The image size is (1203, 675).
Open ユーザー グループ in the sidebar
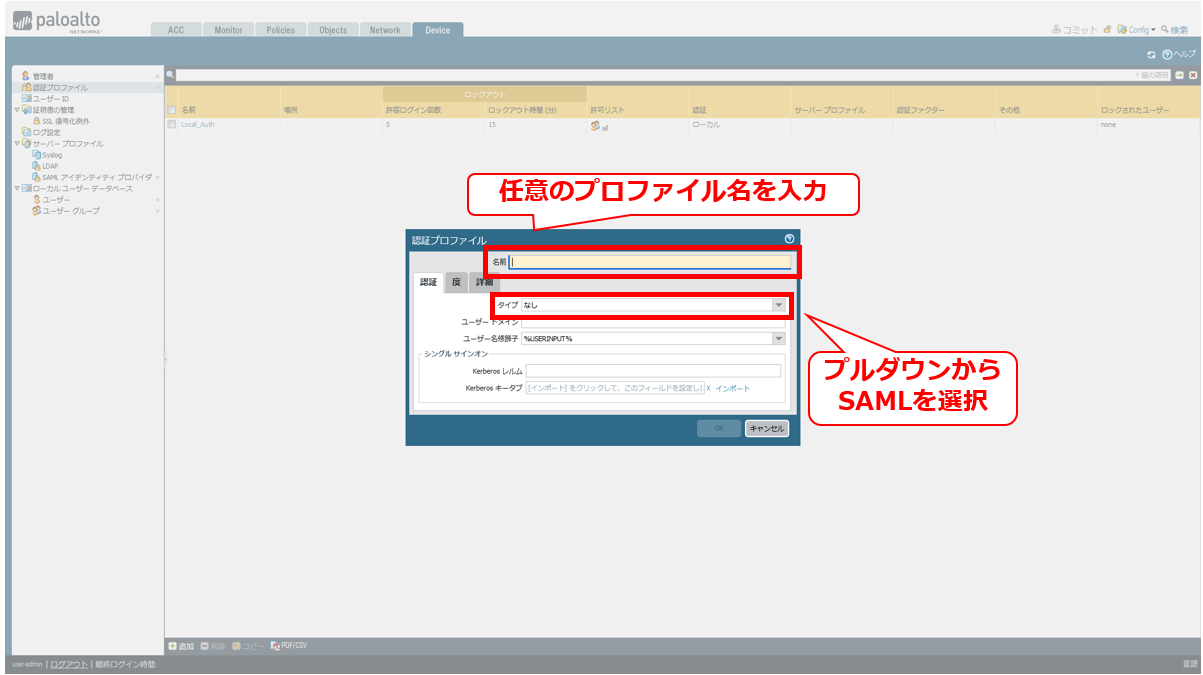[x=70, y=210]
